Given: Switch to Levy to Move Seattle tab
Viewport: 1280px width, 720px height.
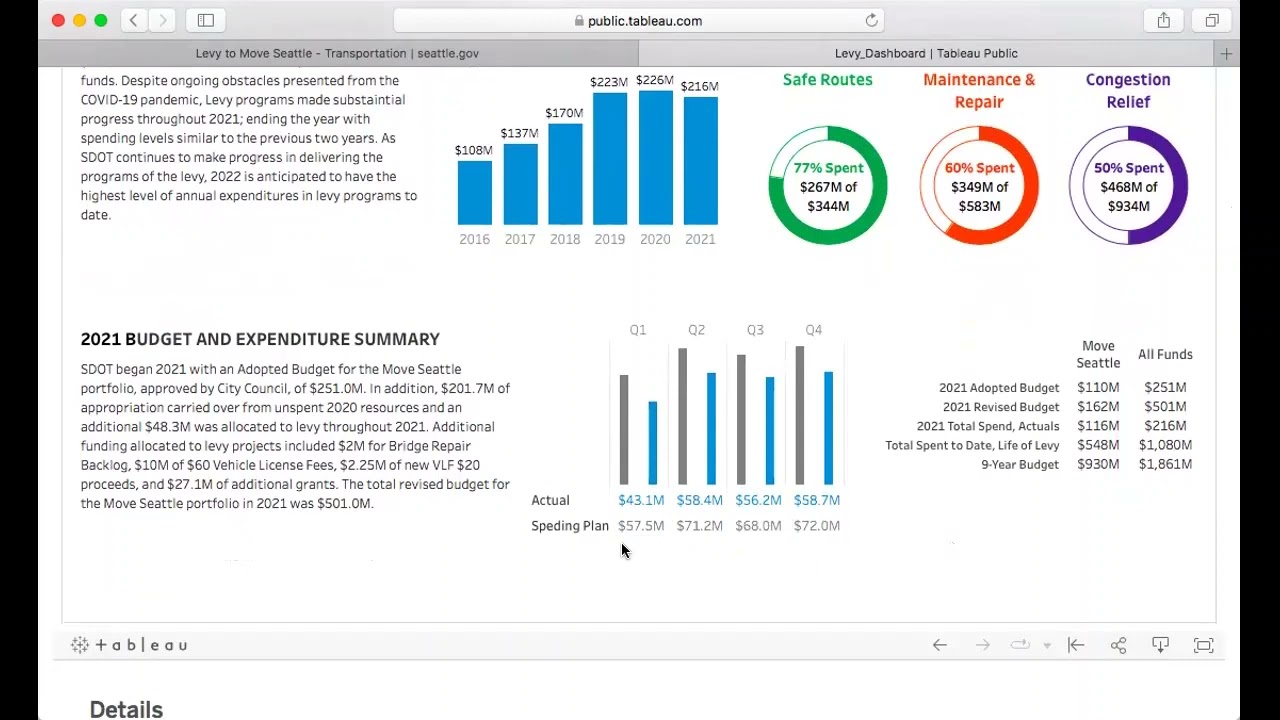Looking at the screenshot, I should (337, 53).
